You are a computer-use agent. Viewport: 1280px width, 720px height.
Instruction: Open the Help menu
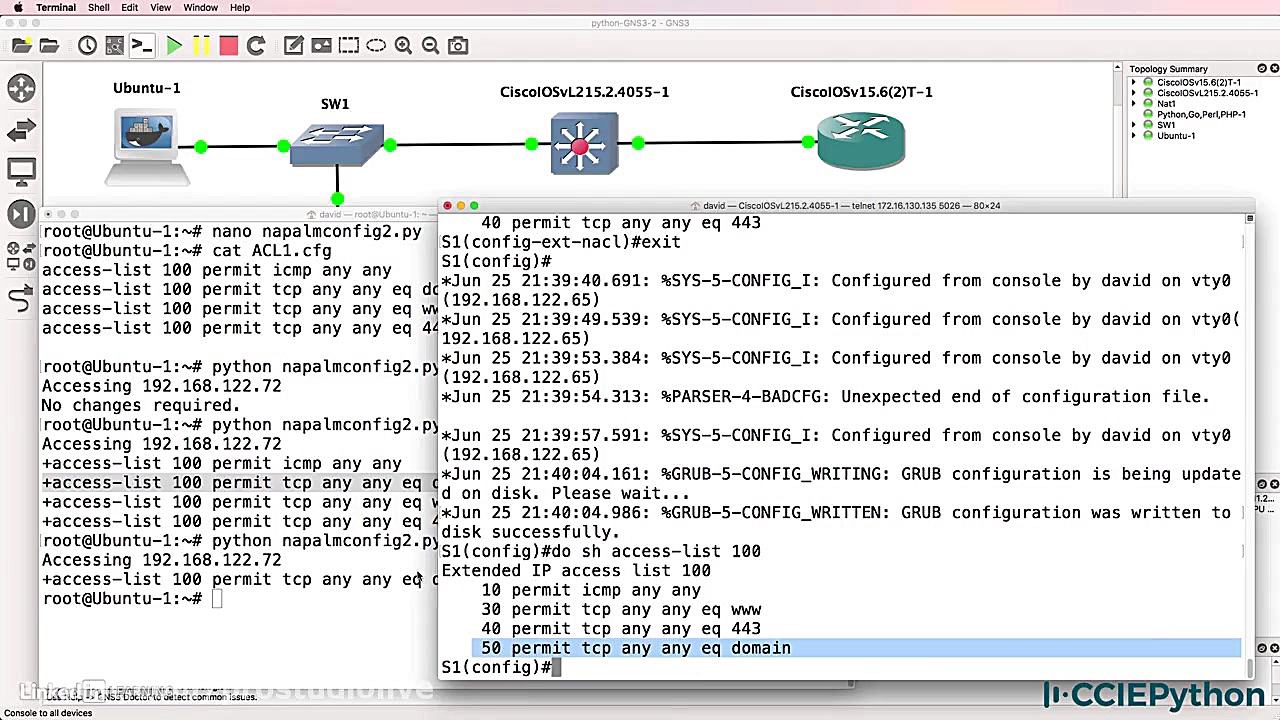[x=240, y=7]
